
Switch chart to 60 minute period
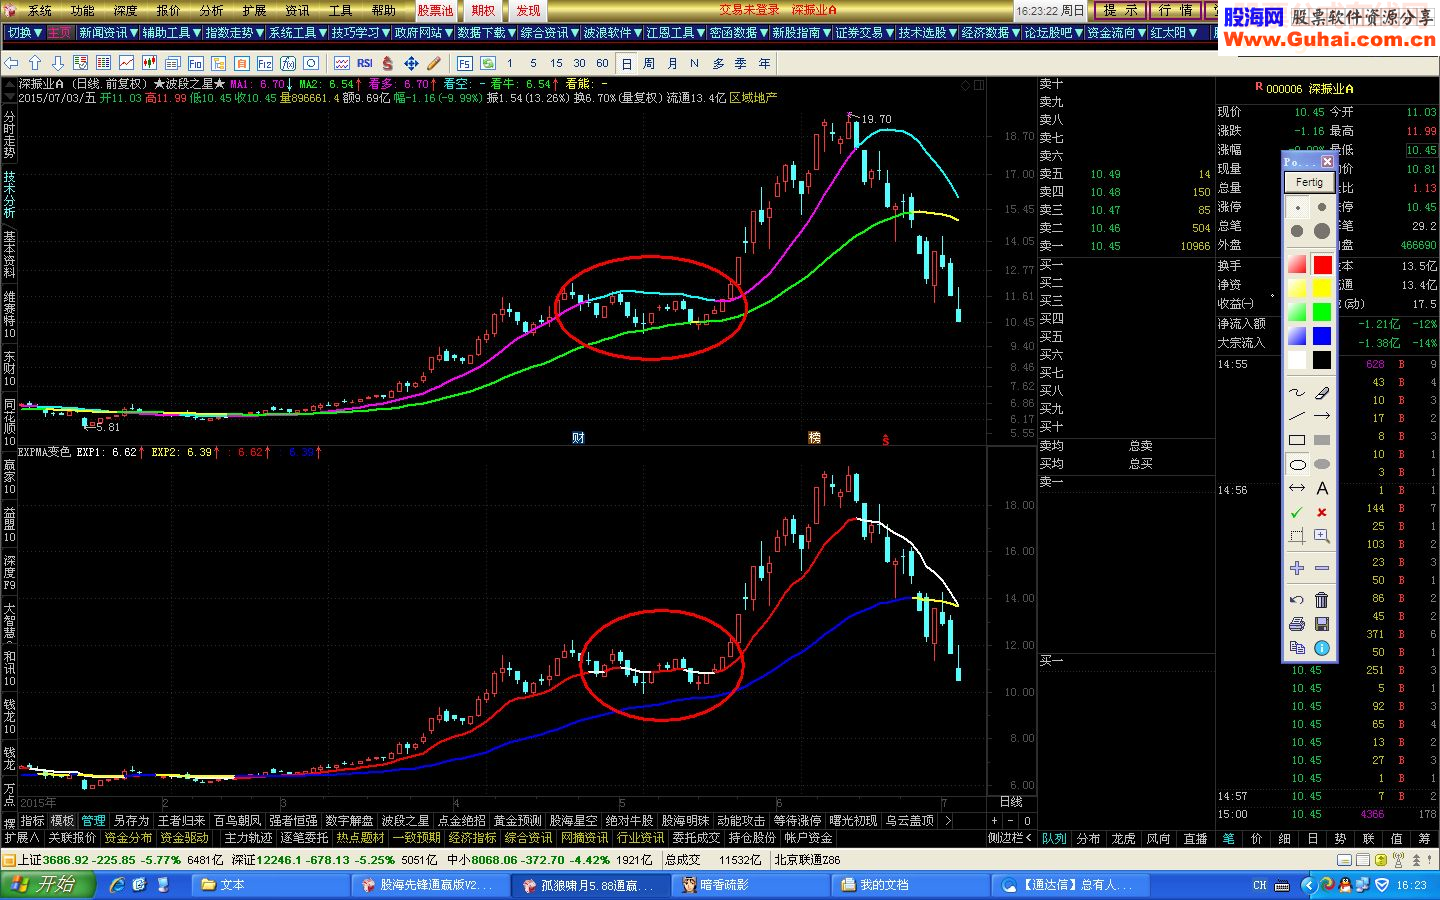click(602, 63)
